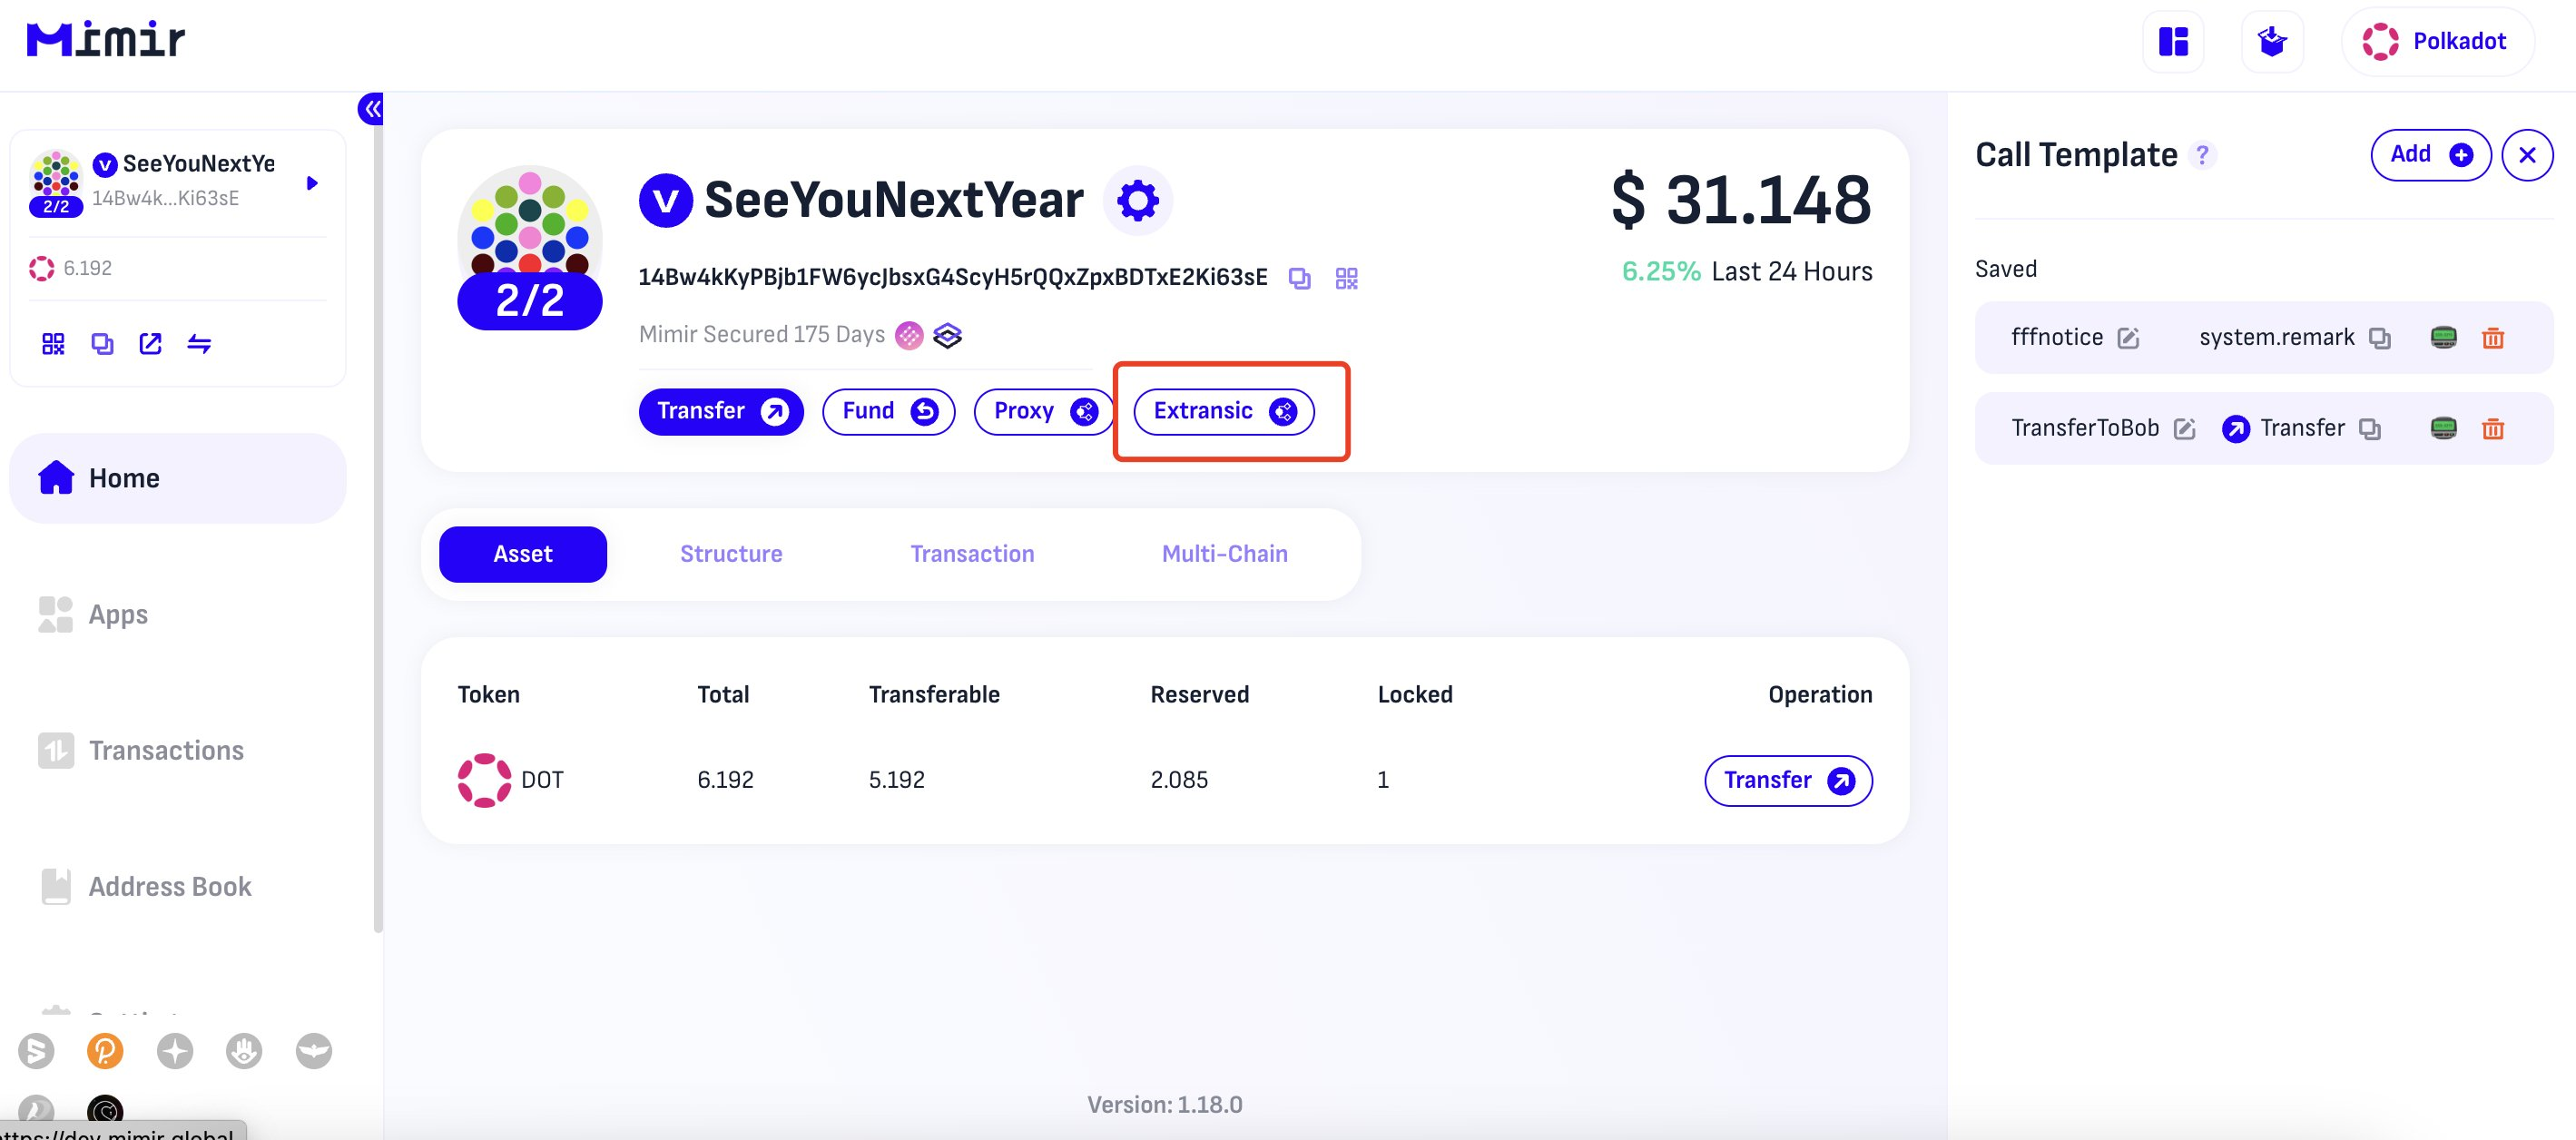Open the sidebar account explorer link icon

click(150, 344)
